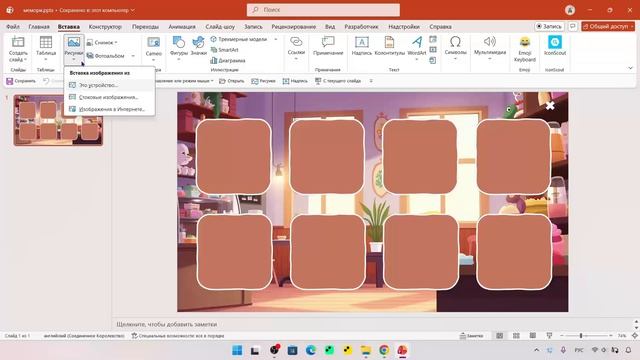Click the Снимок screenshot button

pyautogui.click(x=102, y=42)
